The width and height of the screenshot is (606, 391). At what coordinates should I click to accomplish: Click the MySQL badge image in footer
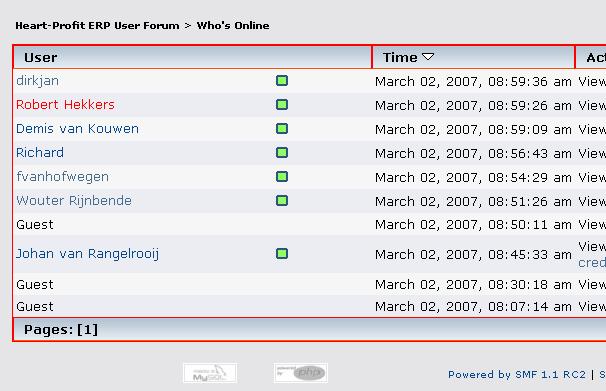coord(210,373)
